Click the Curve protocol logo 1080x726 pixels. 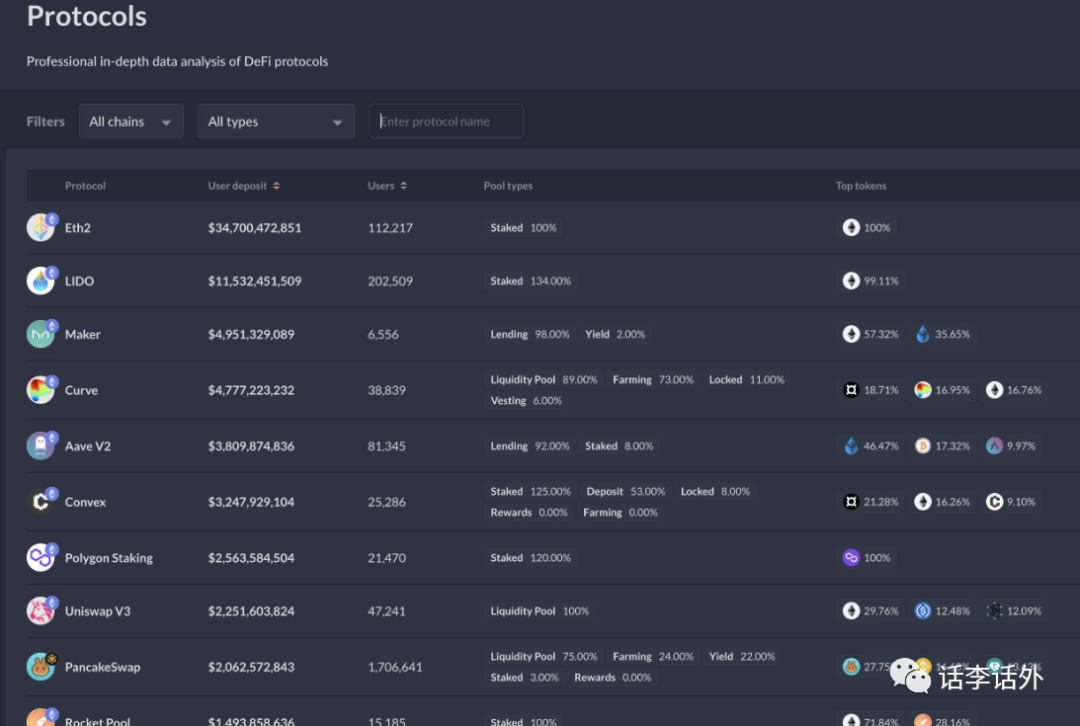(x=41, y=390)
